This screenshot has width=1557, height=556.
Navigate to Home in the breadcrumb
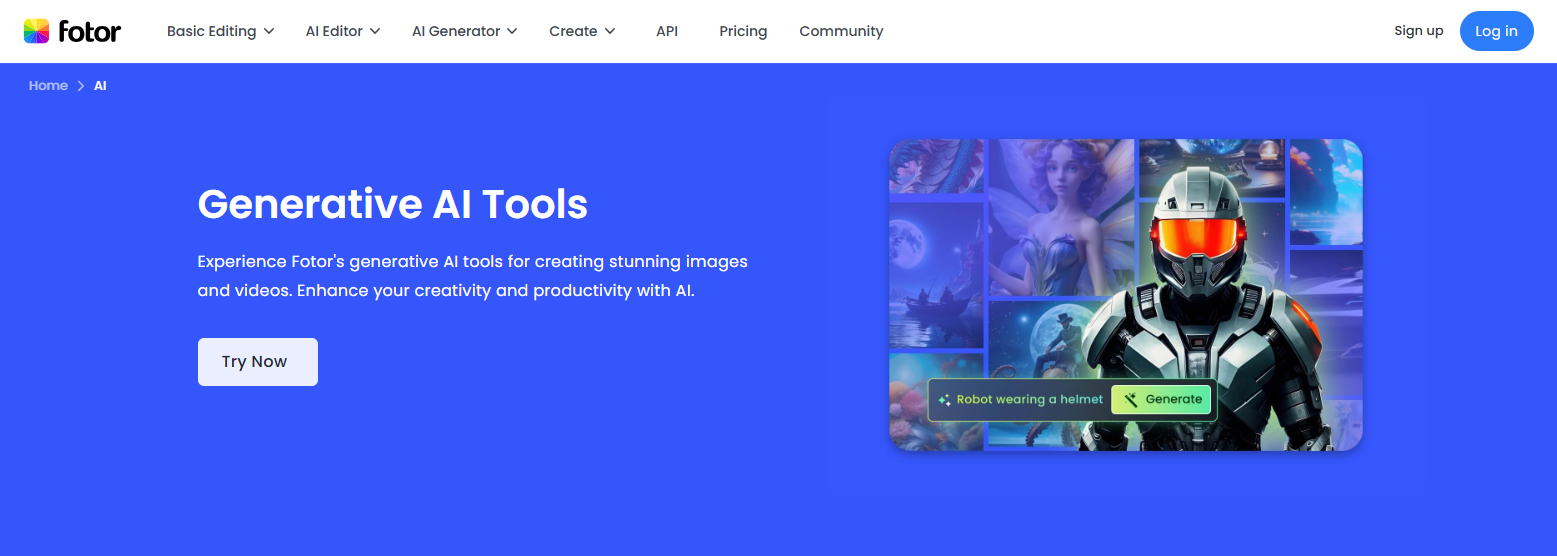point(48,86)
